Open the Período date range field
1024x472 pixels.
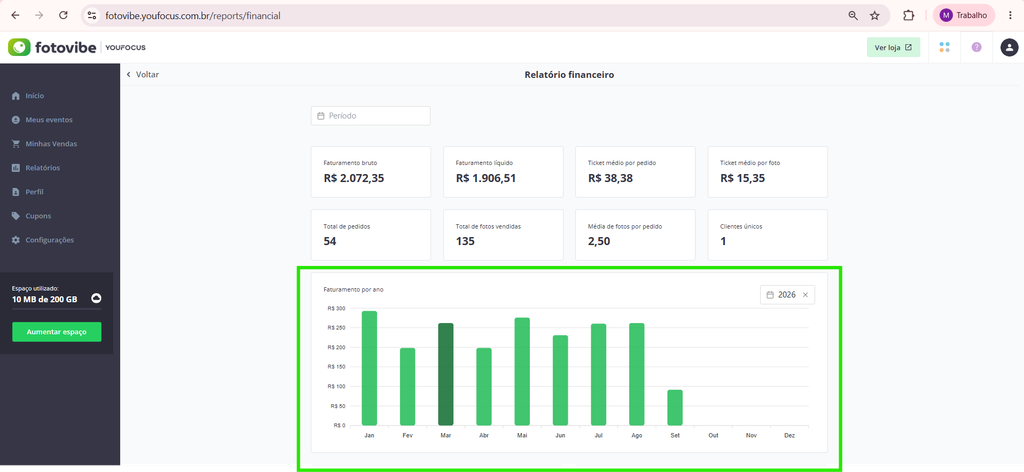point(370,116)
